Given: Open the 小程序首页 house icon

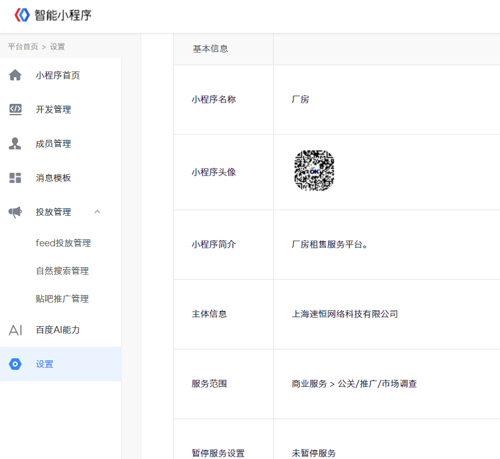Looking at the screenshot, I should click(x=15, y=75).
